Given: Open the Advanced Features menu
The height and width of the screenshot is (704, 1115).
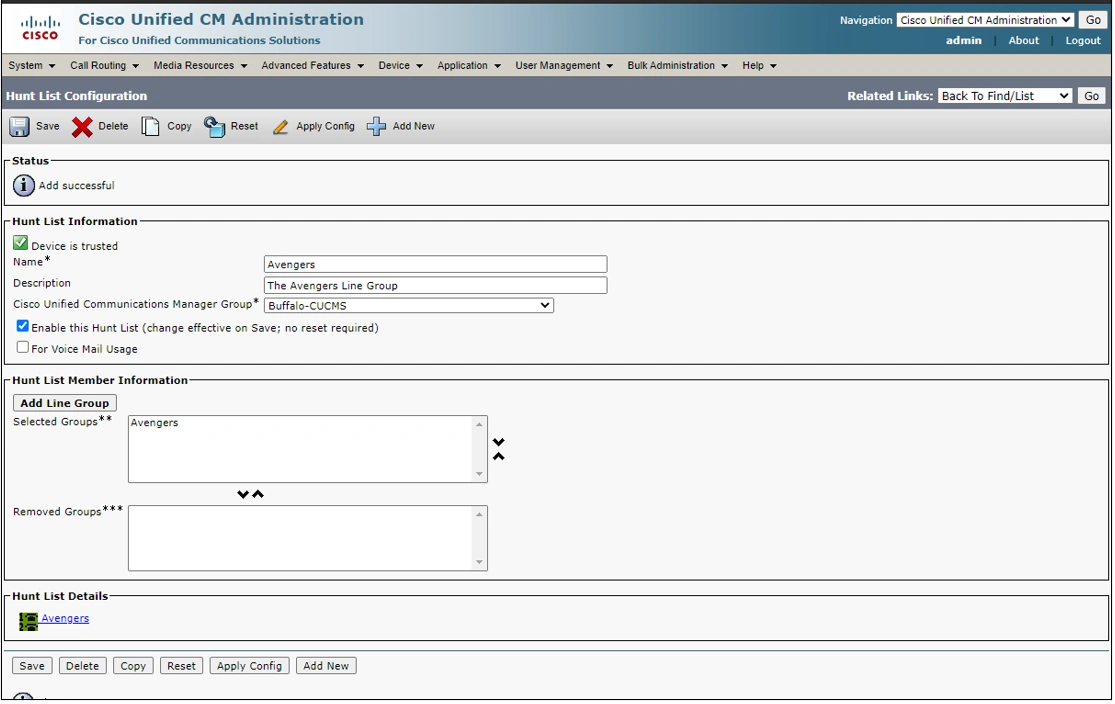Looking at the screenshot, I should click(x=313, y=65).
